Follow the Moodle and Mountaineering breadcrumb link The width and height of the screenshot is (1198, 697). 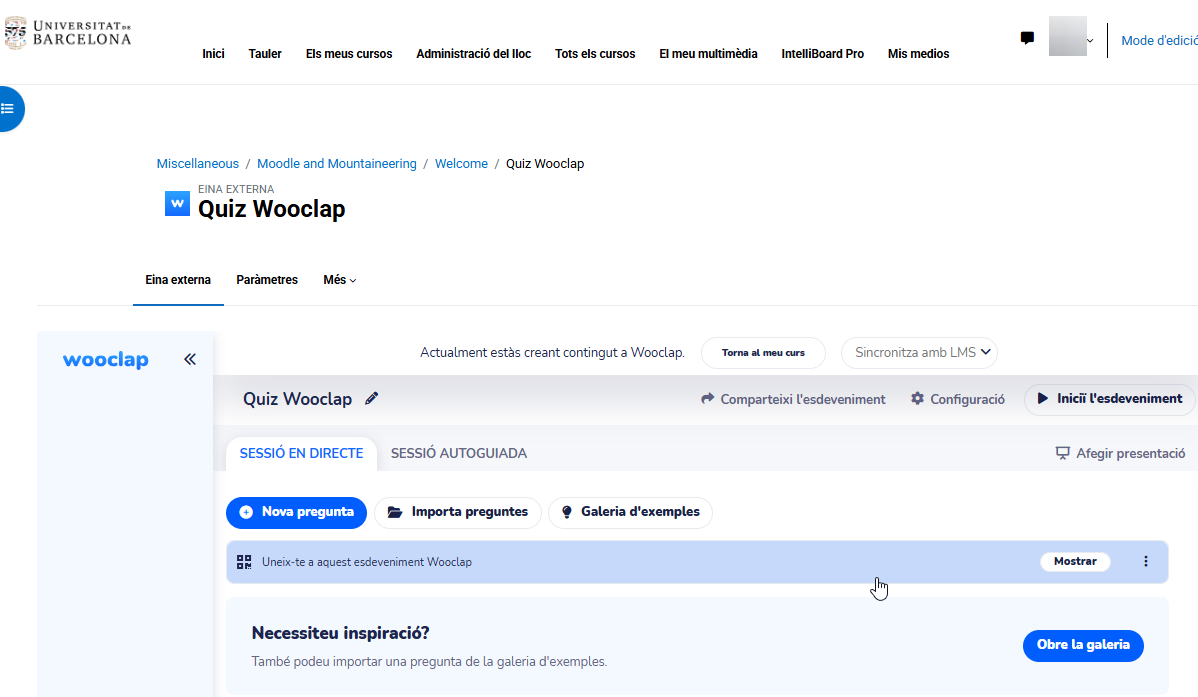click(337, 164)
